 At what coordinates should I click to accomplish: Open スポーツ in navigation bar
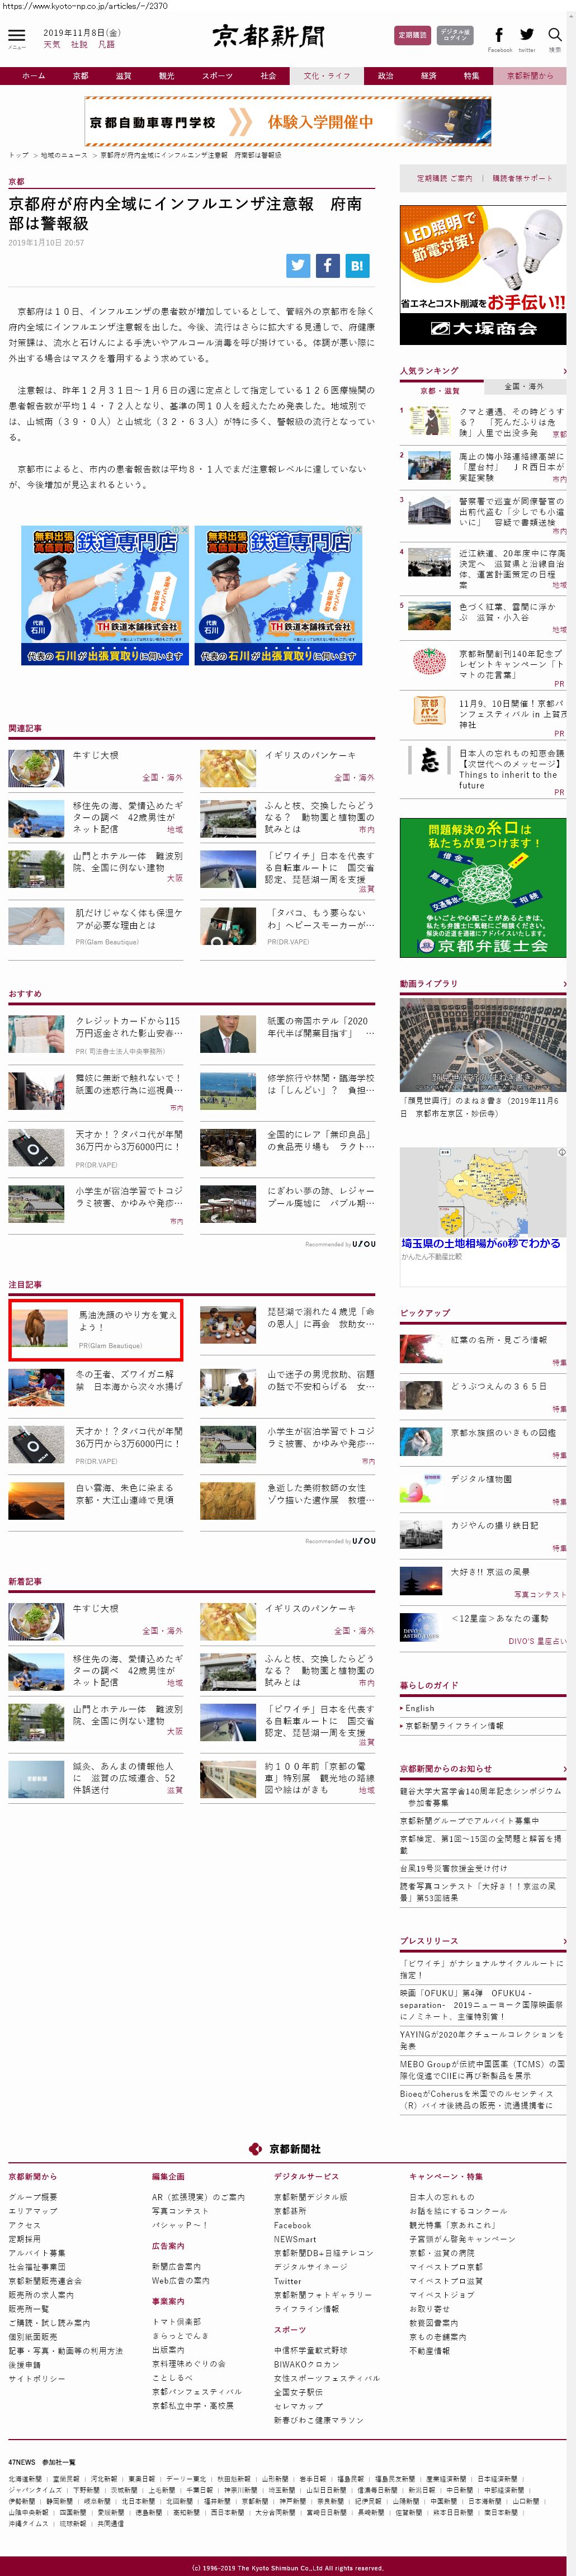click(217, 76)
